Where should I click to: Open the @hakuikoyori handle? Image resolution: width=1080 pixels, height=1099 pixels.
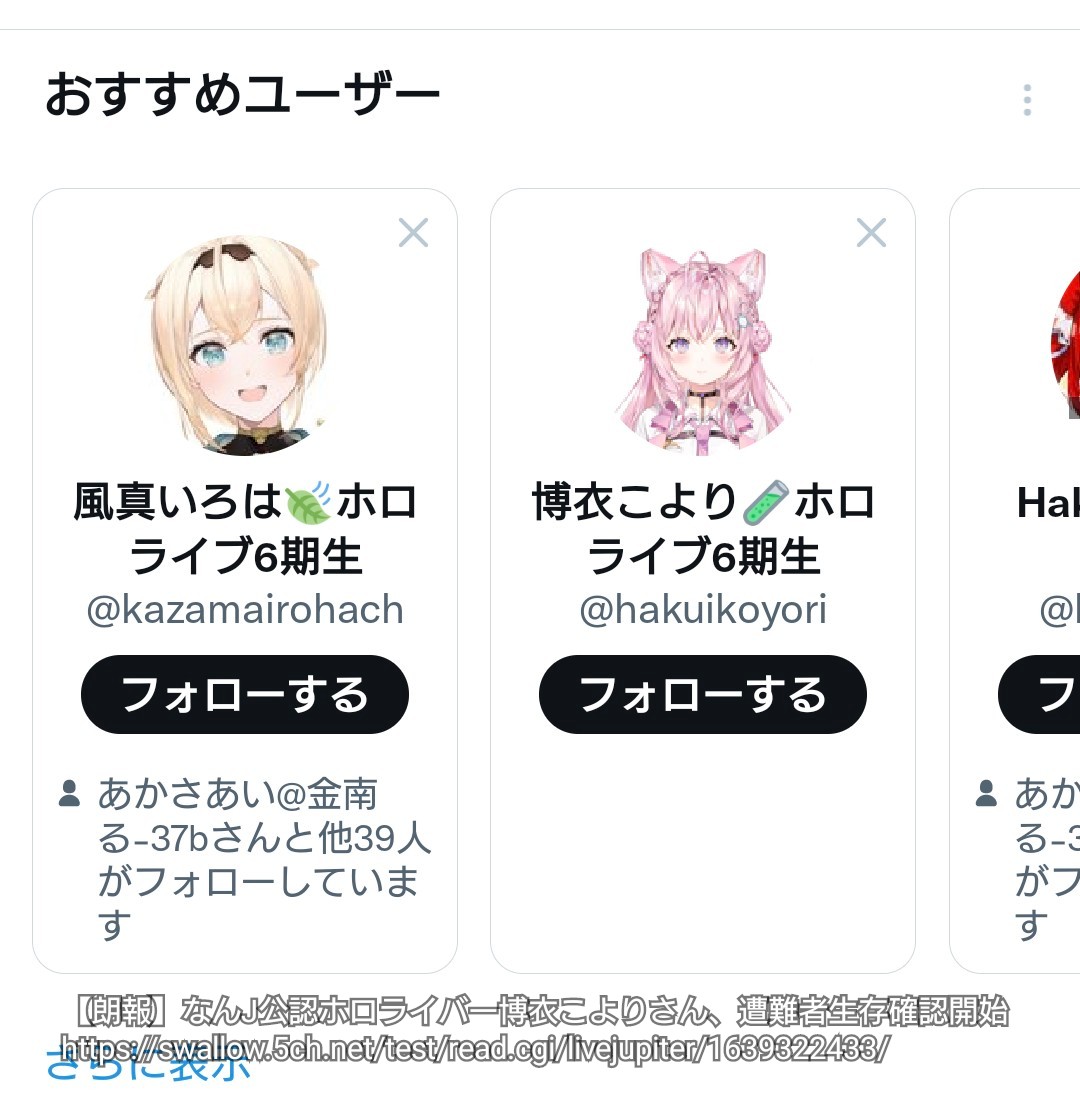(703, 610)
